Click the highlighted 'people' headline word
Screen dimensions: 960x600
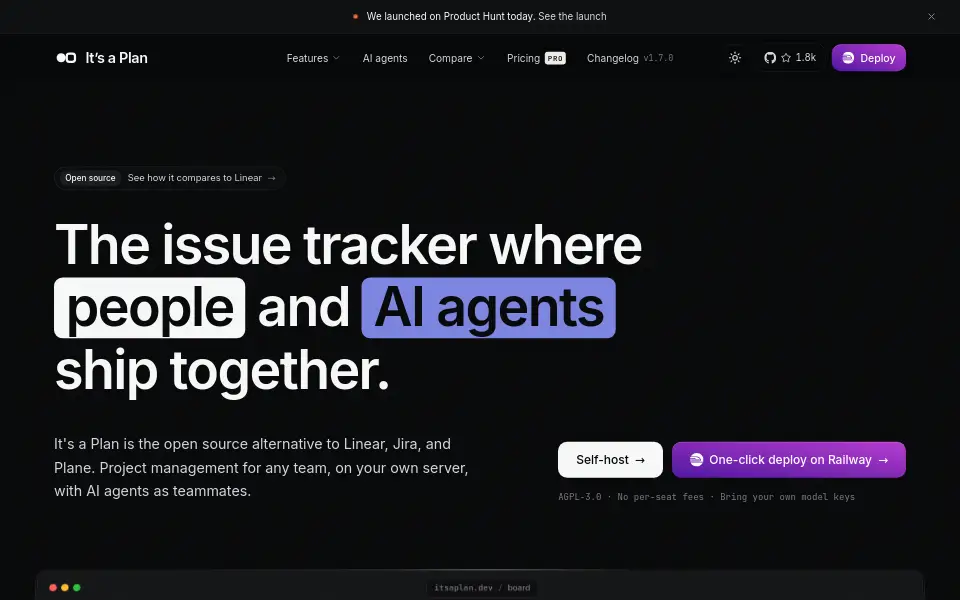[149, 308]
